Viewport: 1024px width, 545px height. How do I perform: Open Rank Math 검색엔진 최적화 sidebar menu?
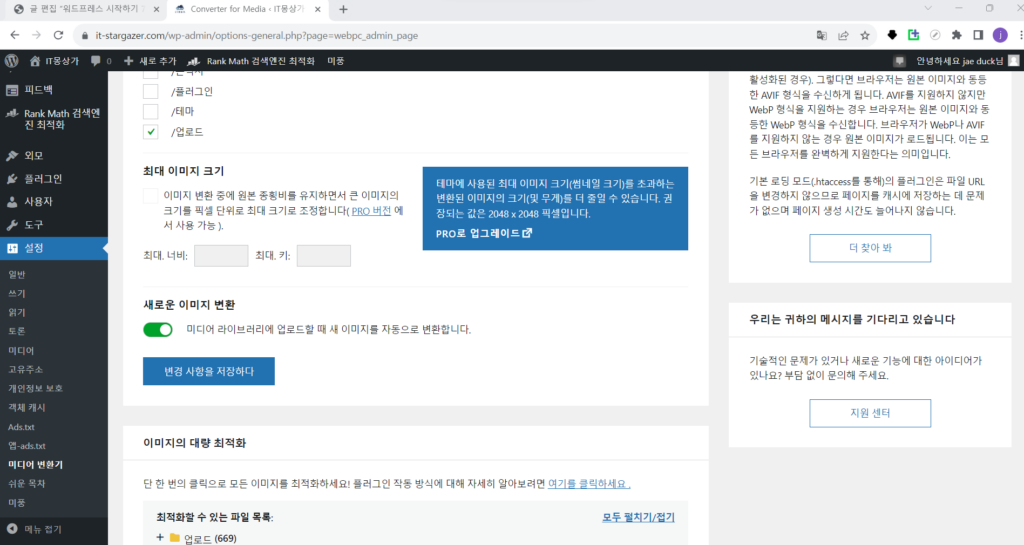(54, 119)
